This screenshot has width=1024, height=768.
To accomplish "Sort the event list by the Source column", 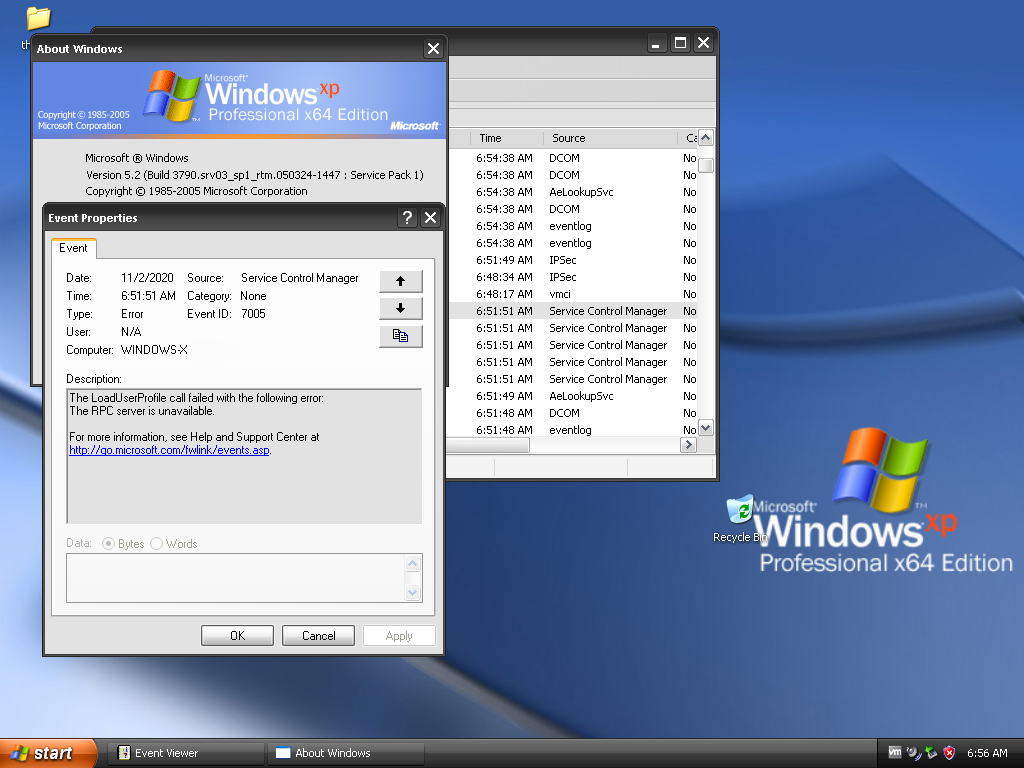I will (x=610, y=138).
